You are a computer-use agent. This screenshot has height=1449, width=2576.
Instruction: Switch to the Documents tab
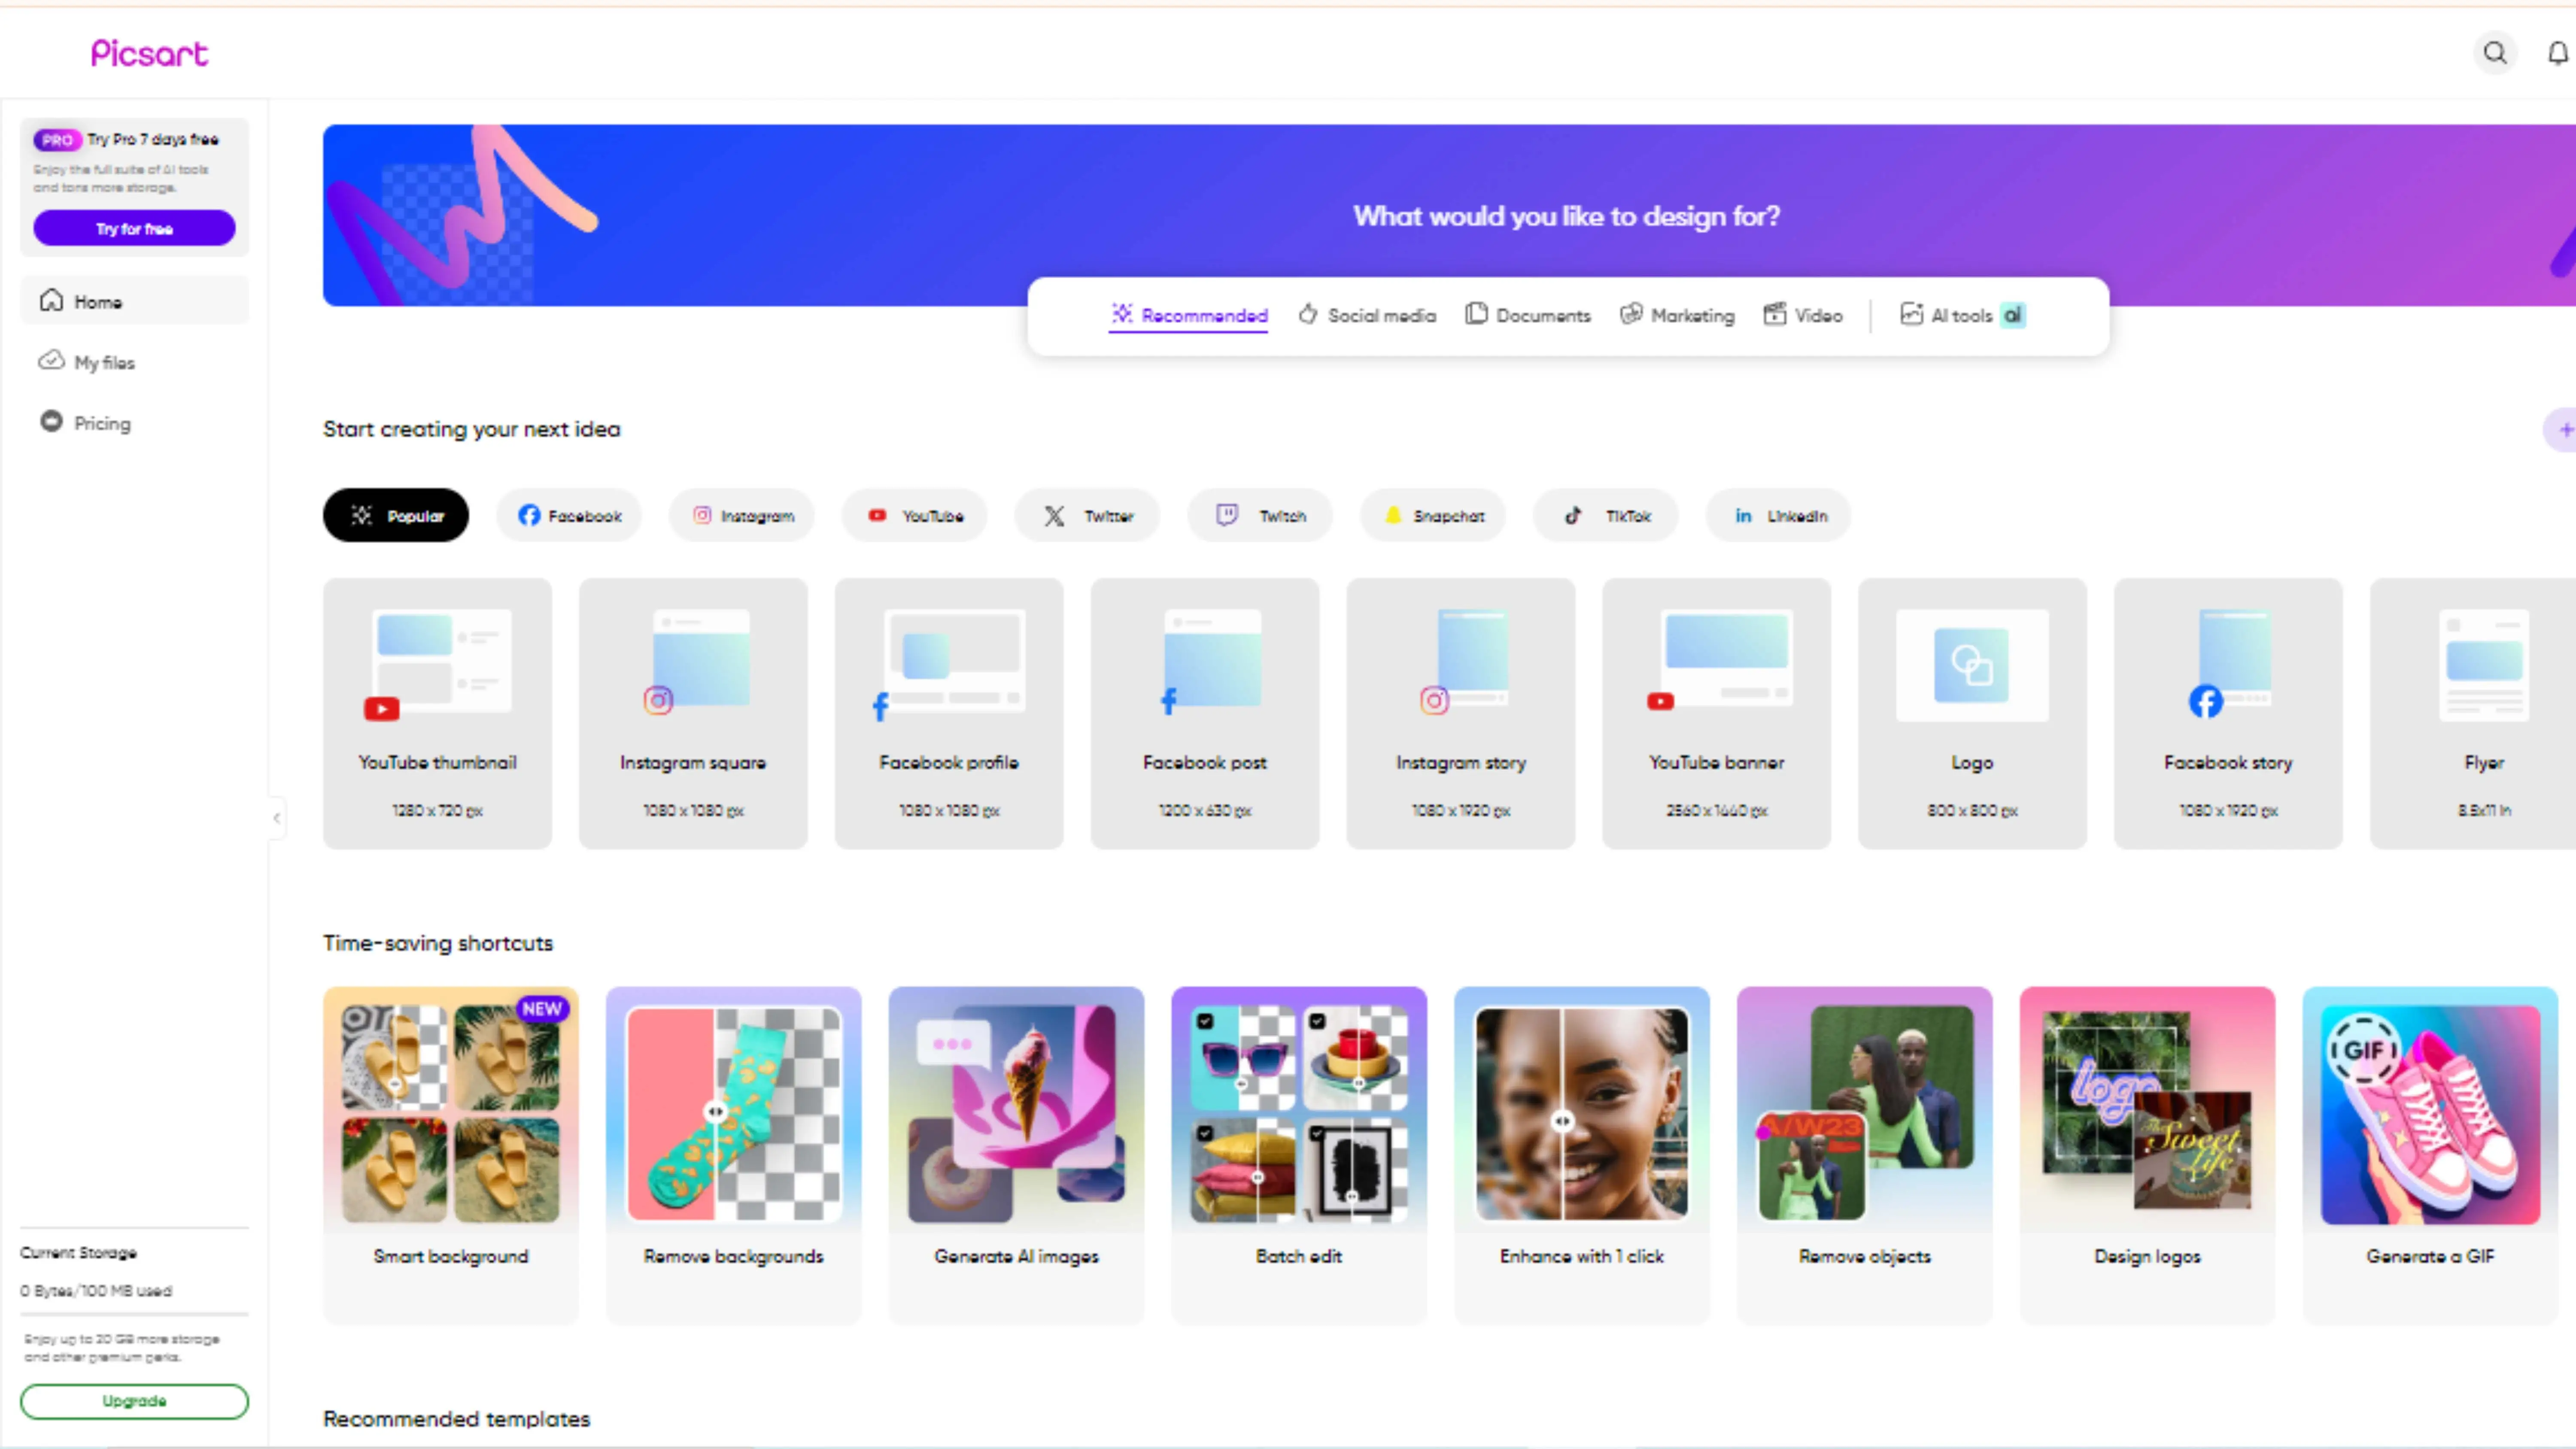pyautogui.click(x=1528, y=315)
